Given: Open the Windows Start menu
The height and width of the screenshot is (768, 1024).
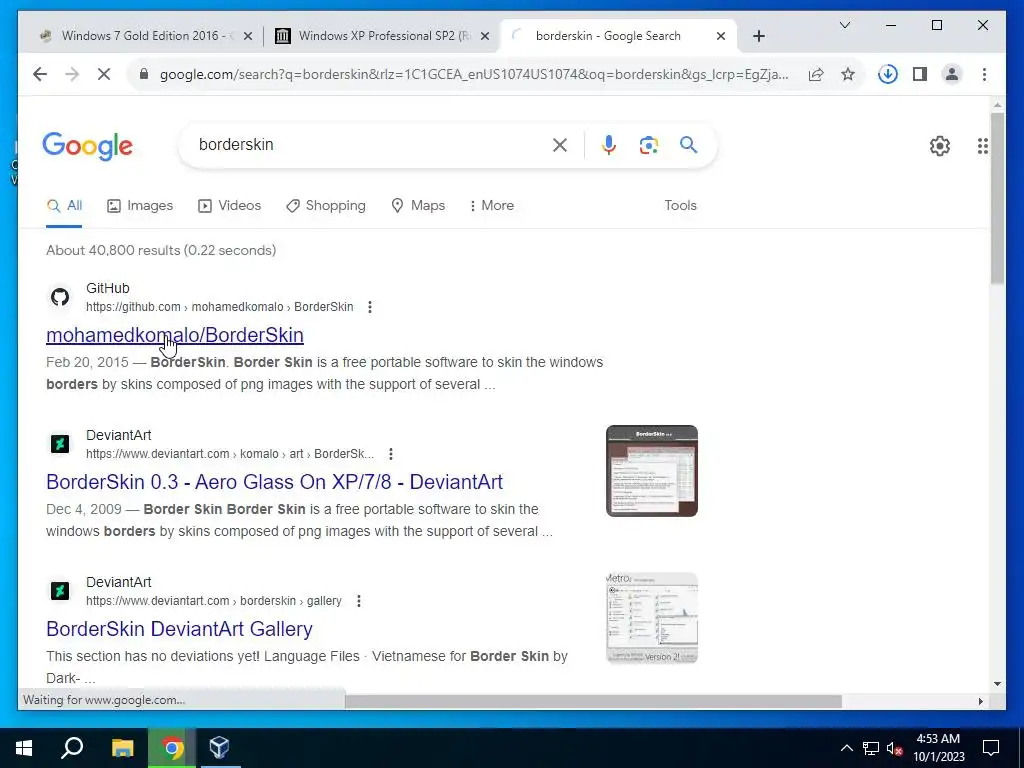Looking at the screenshot, I should click(24, 748).
